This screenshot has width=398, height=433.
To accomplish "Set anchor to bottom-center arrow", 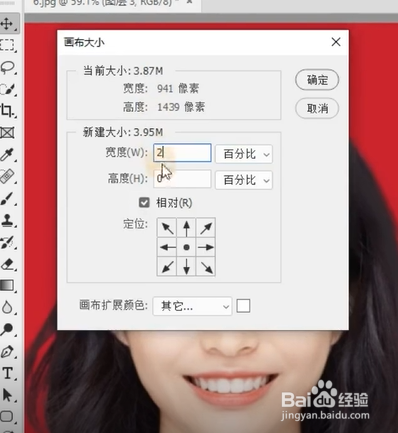I will (x=187, y=267).
